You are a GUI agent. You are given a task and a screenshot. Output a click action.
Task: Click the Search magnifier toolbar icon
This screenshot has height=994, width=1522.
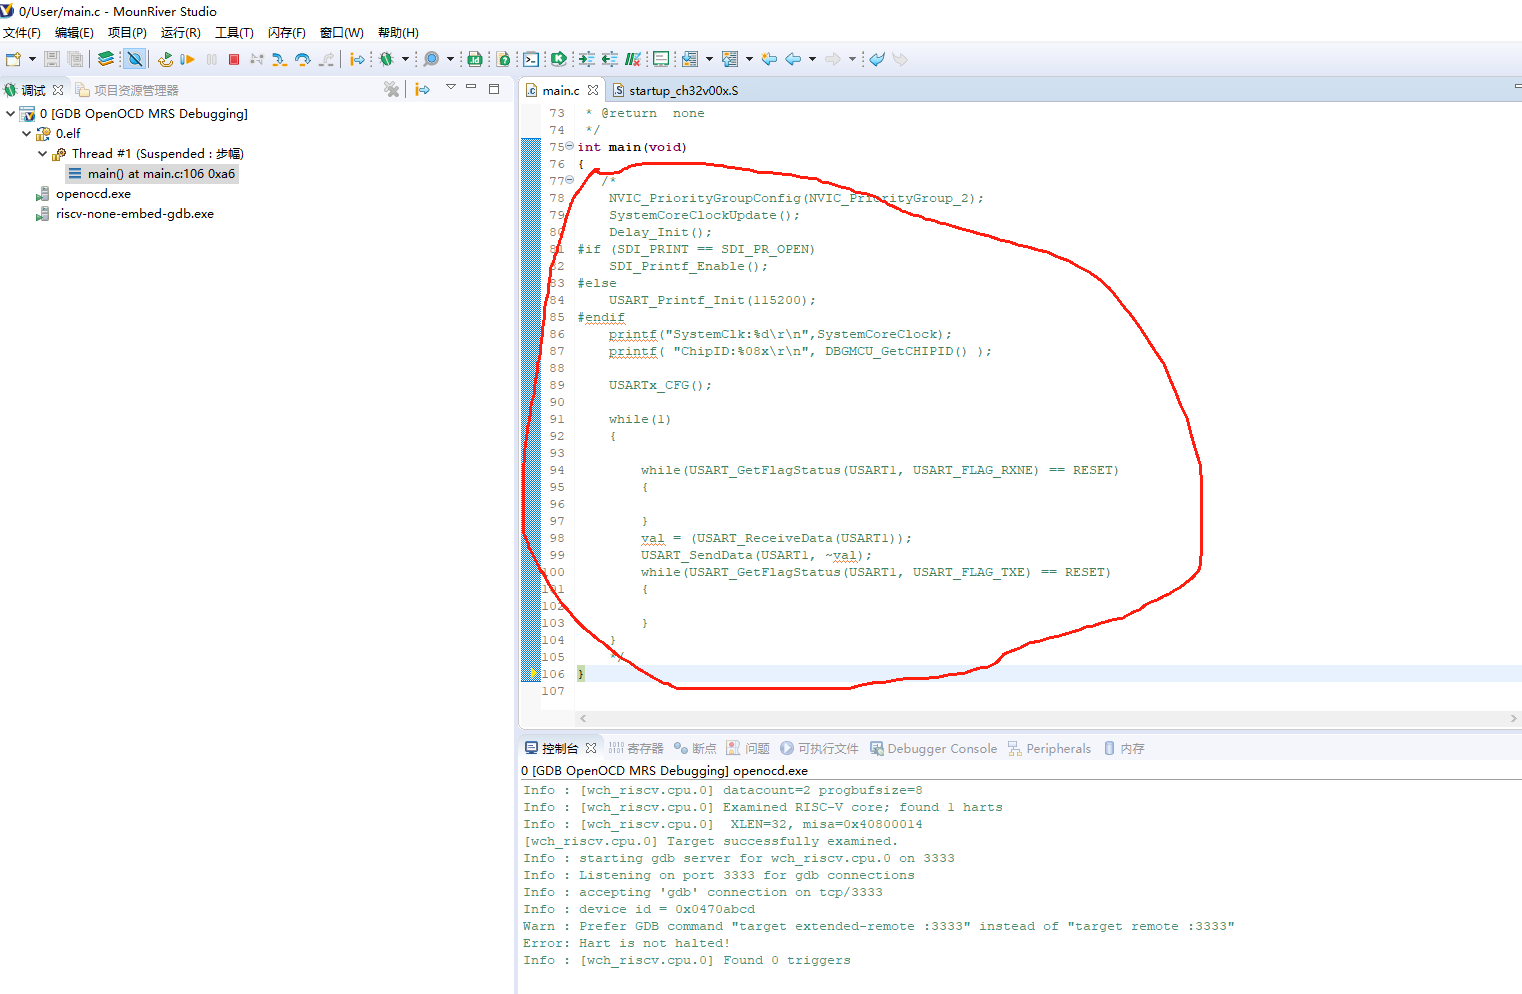(x=431, y=59)
